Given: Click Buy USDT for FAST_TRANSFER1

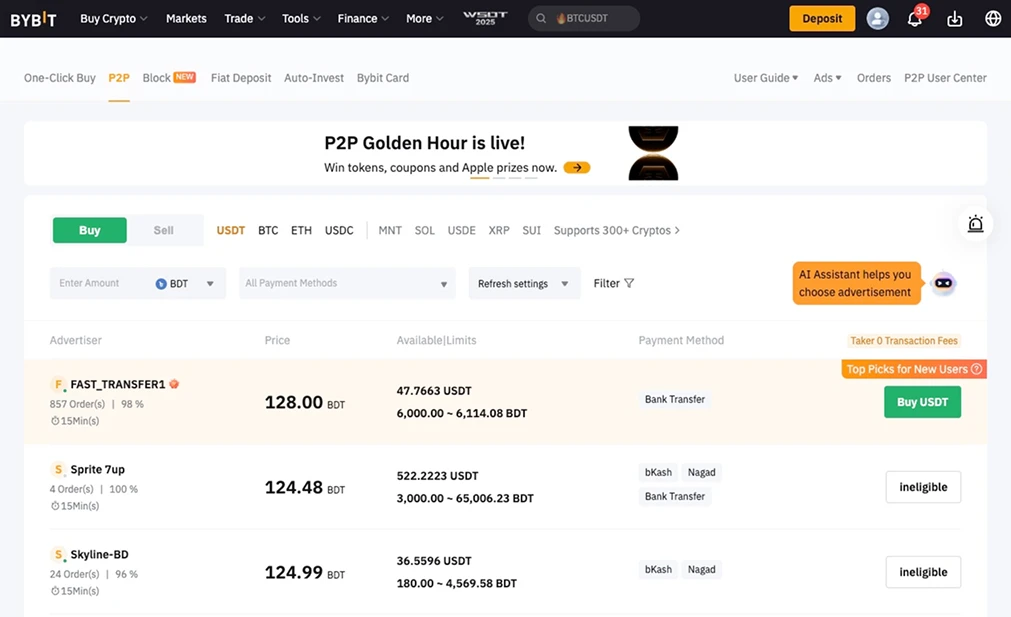Looking at the screenshot, I should (922, 402).
